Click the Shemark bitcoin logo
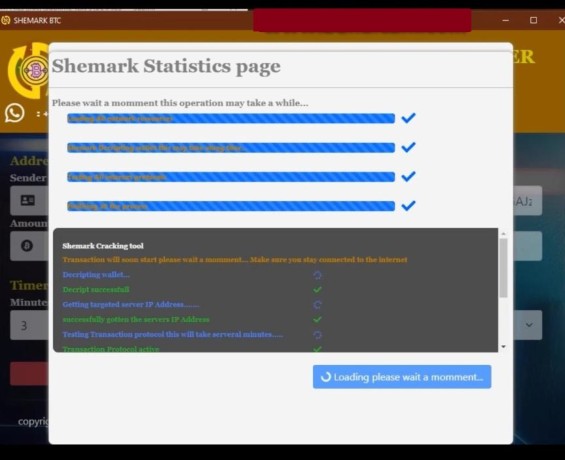565x460 pixels. click(x=29, y=71)
